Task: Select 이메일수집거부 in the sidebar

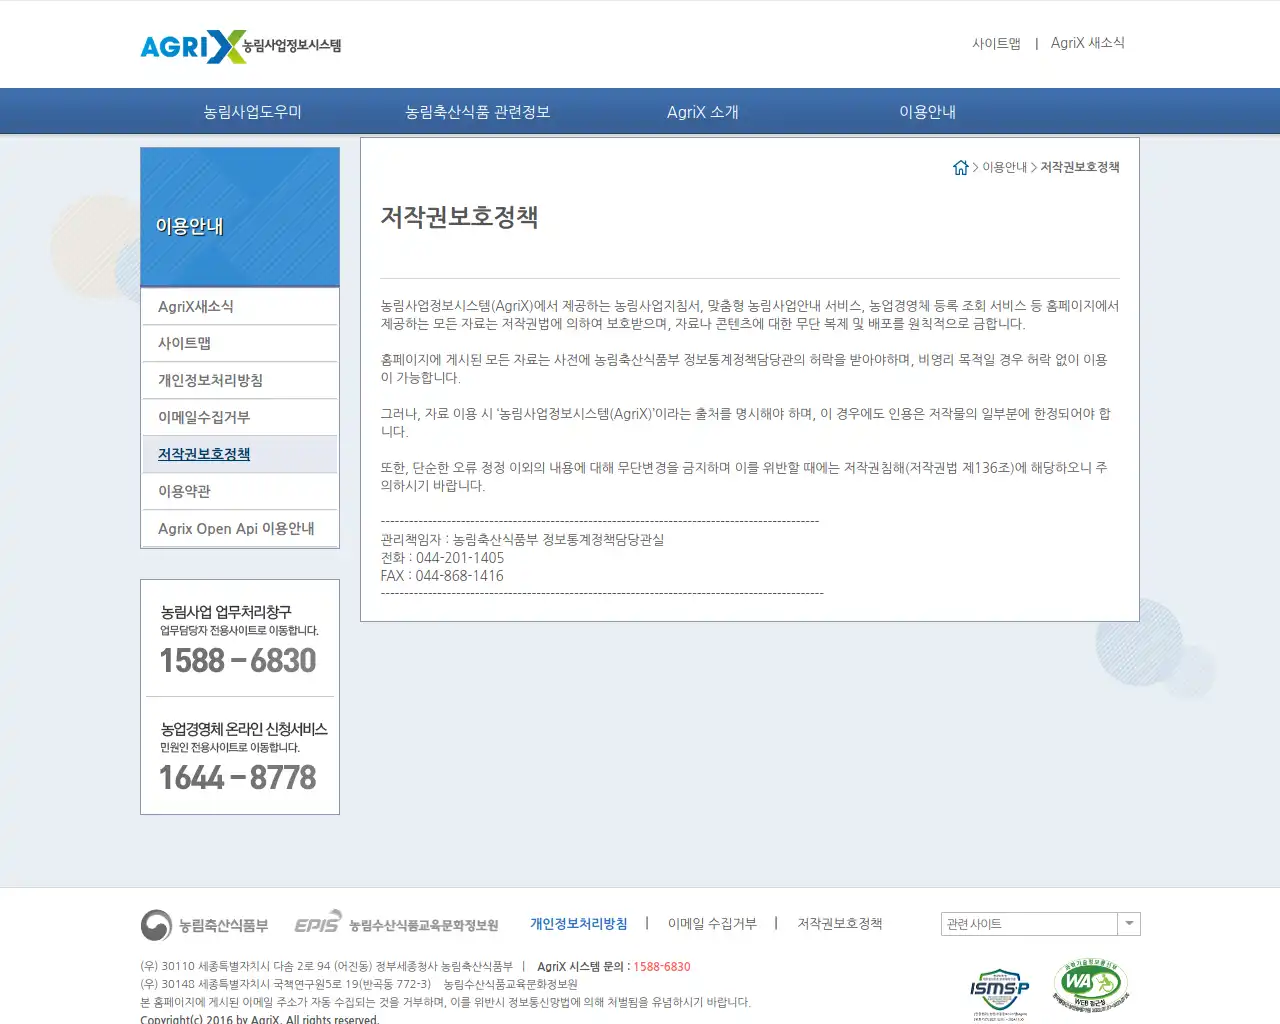Action: click(x=202, y=417)
